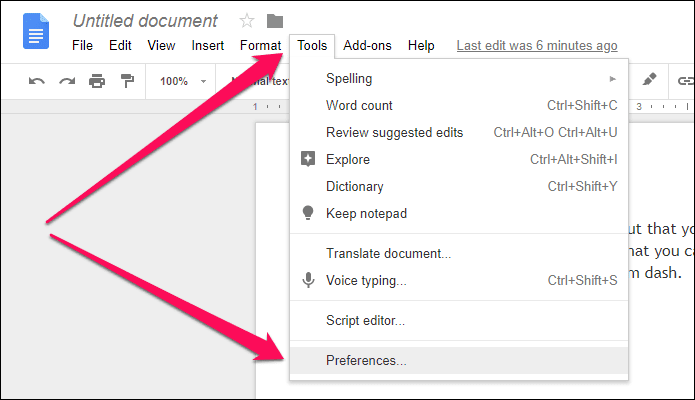Open the Insert menu
695x400 pixels.
pos(207,45)
